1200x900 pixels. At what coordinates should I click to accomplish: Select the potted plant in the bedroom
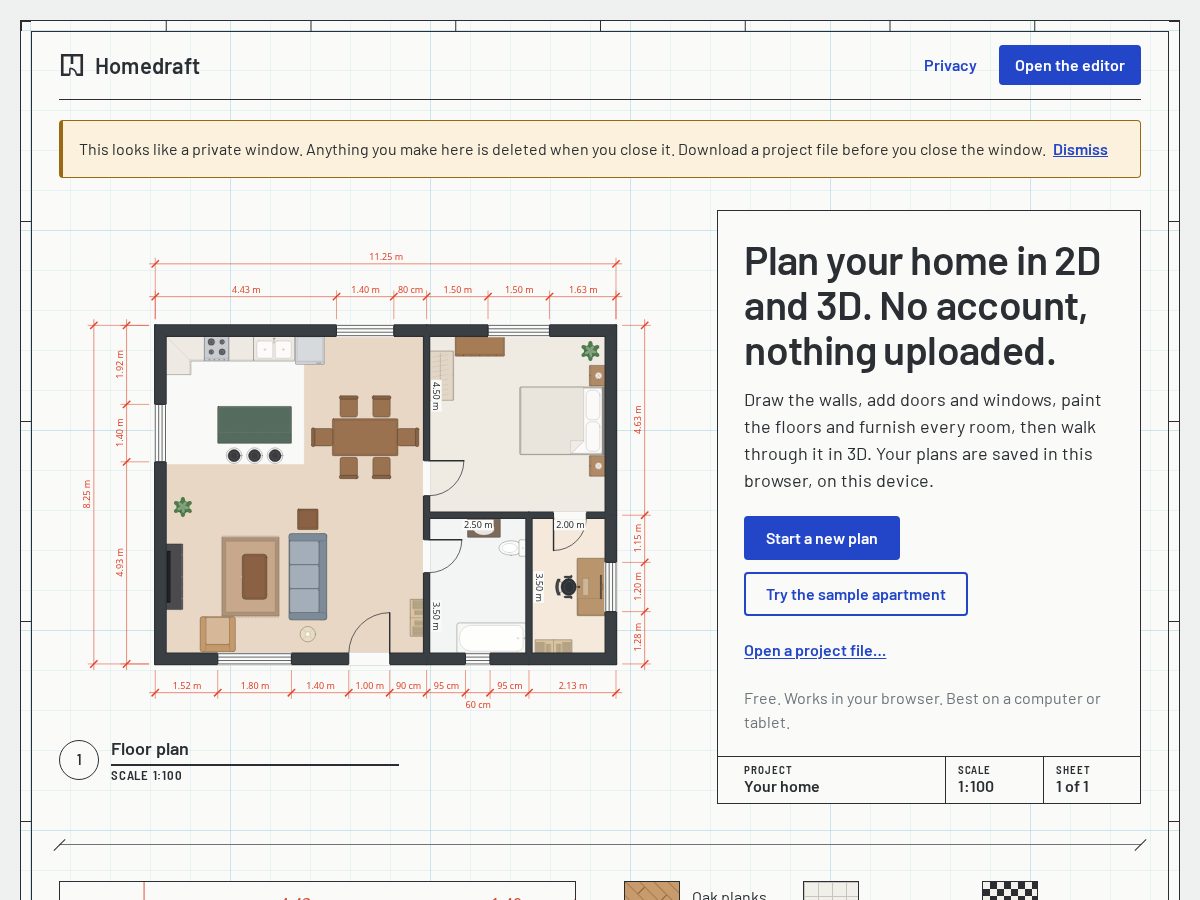590,351
